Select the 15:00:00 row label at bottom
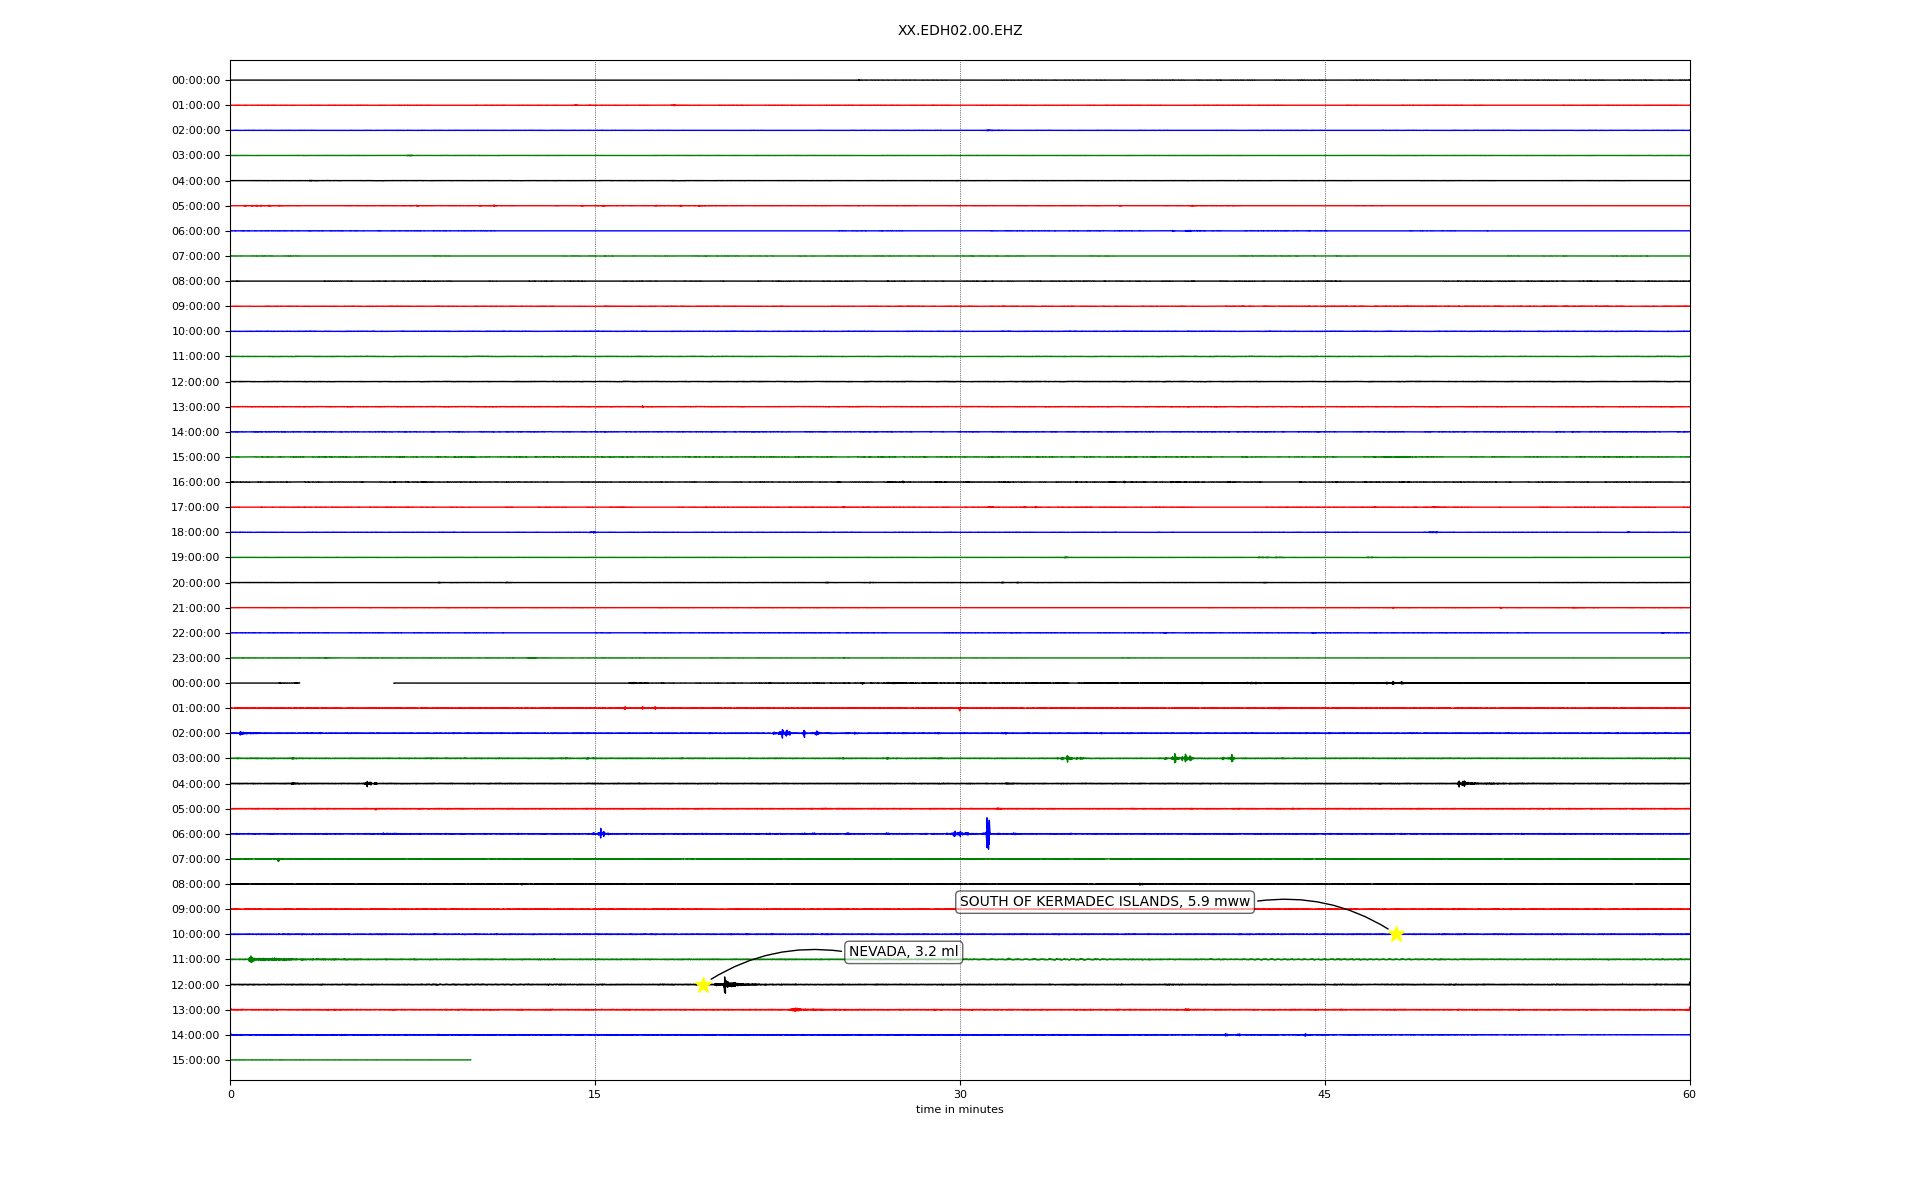 196,1060
